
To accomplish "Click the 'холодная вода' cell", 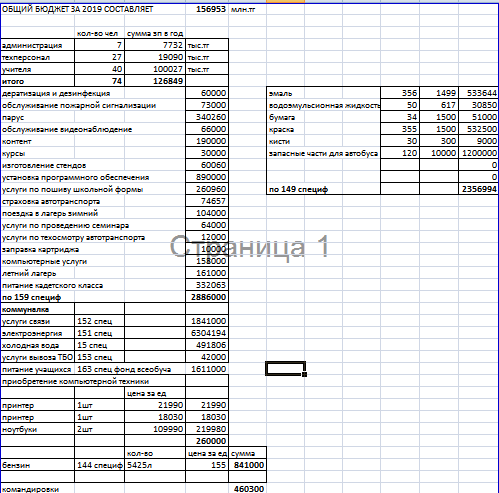I will tap(38, 345).
